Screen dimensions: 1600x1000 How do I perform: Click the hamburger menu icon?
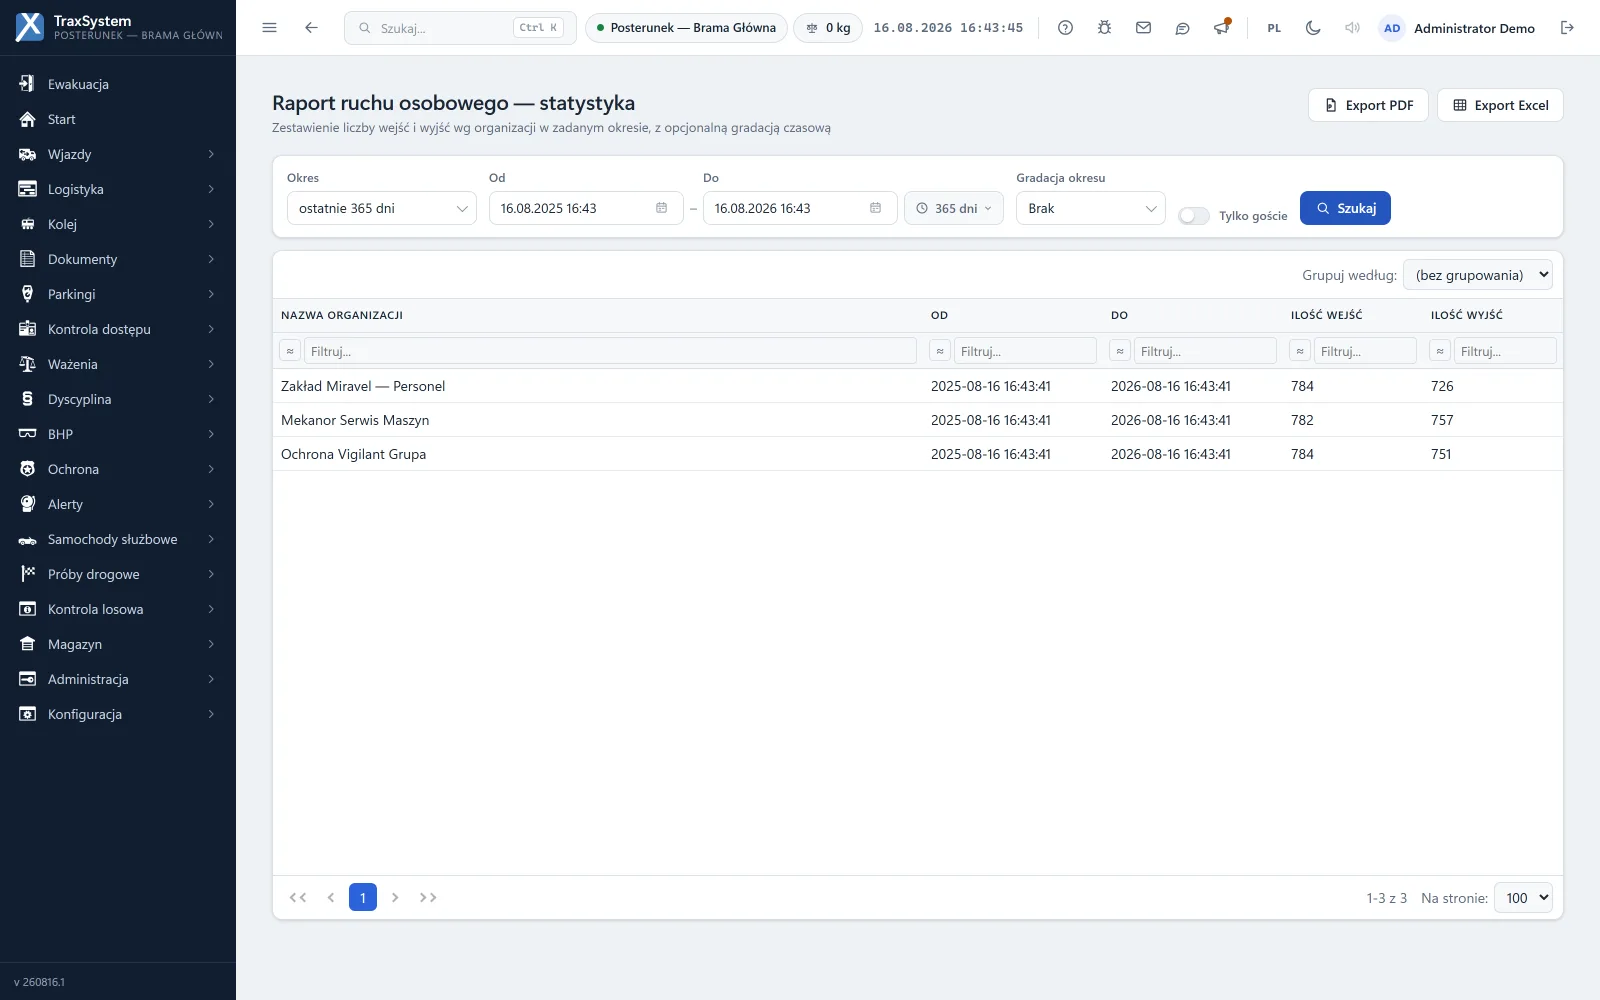click(x=269, y=28)
